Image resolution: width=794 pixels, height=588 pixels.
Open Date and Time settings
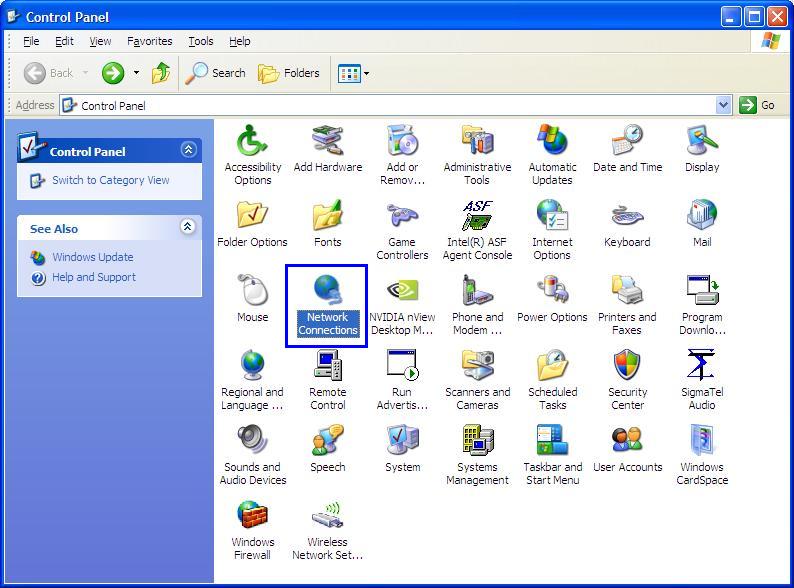[627, 148]
